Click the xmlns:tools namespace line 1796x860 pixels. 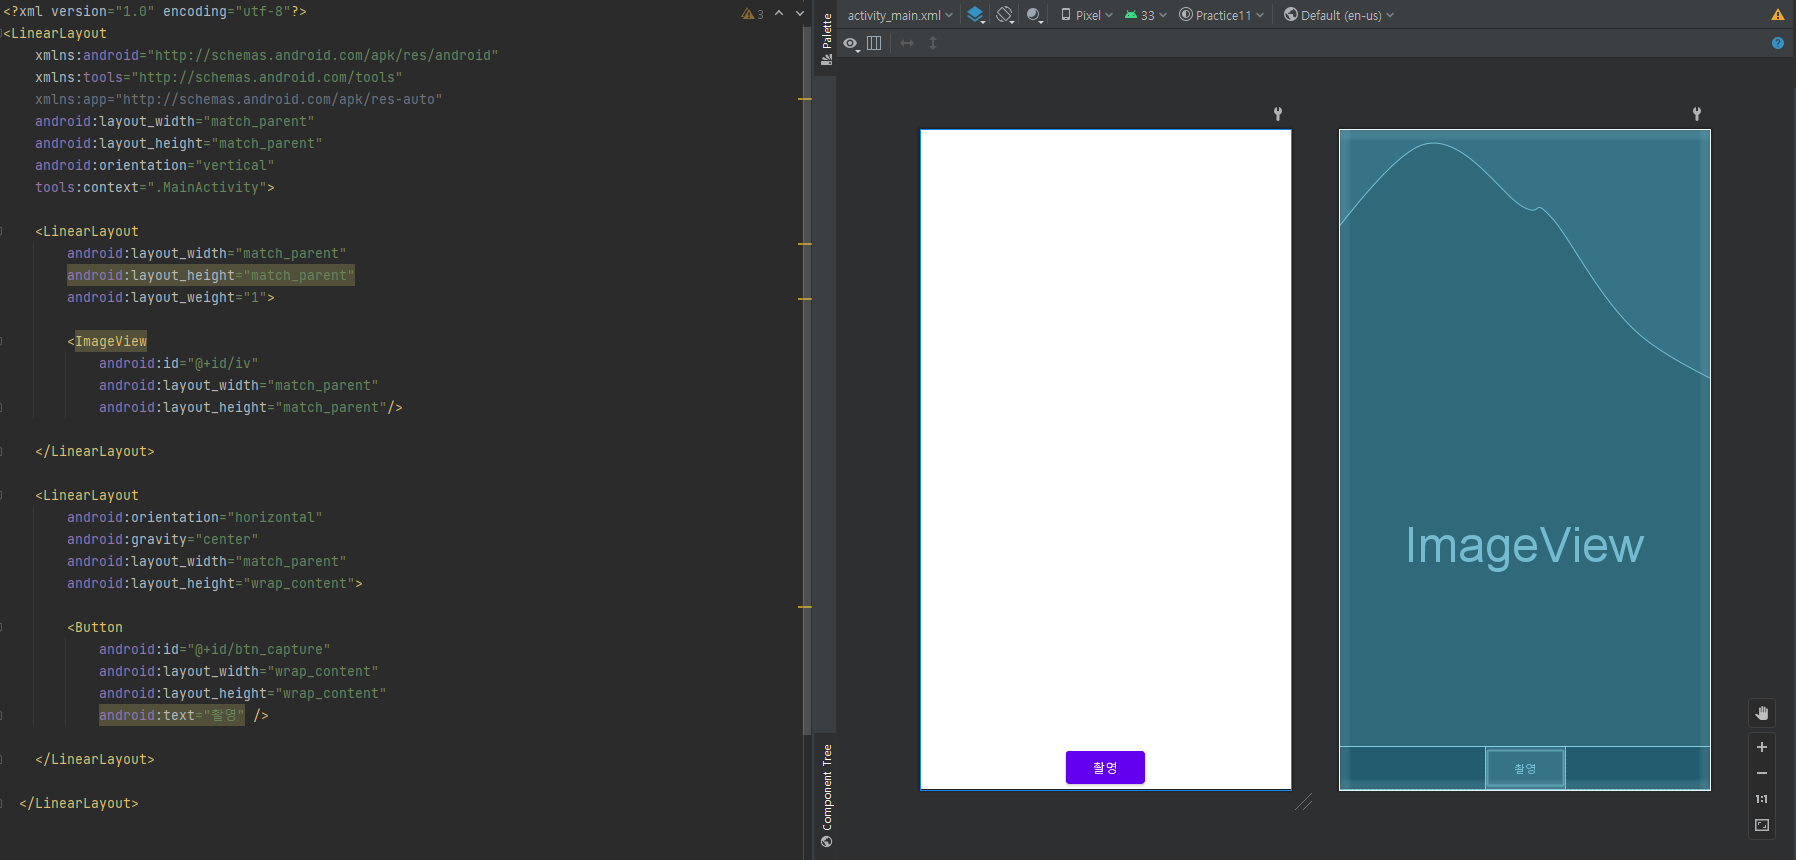[x=218, y=77]
